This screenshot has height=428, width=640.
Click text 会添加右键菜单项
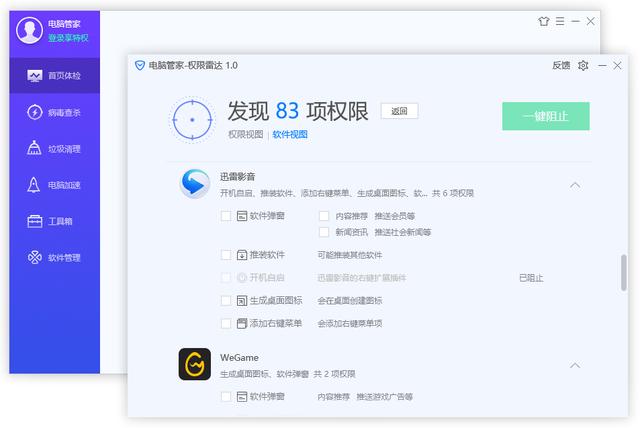click(350, 324)
